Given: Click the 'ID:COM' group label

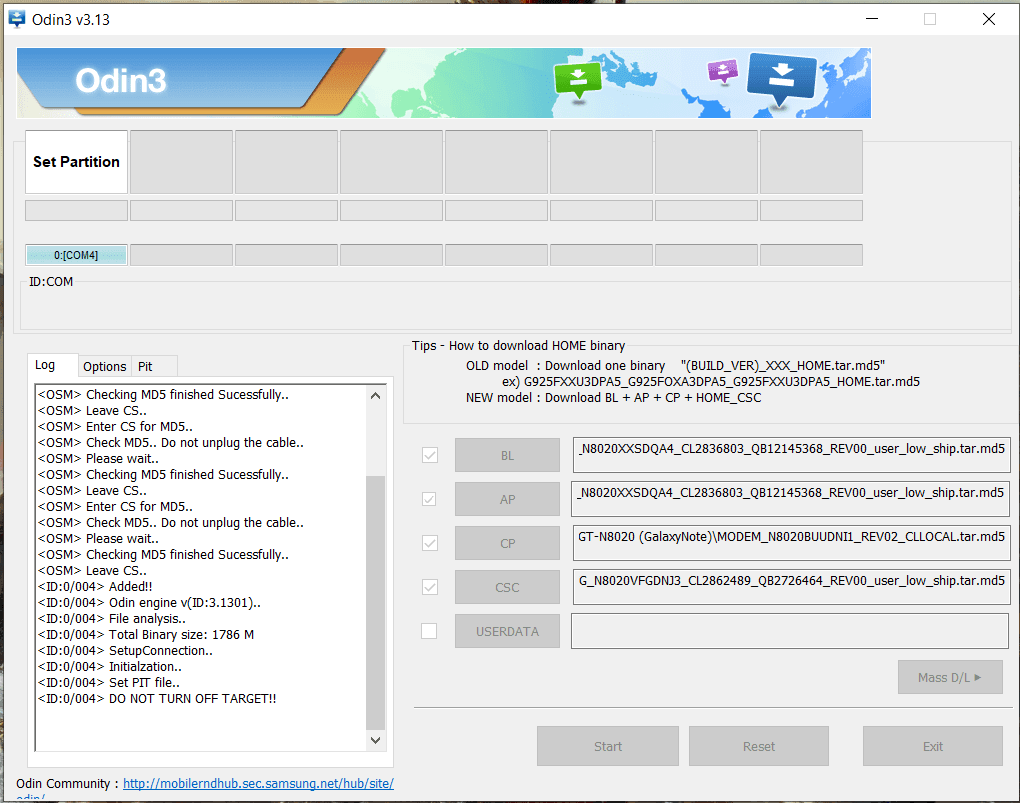Looking at the screenshot, I should 51,282.
